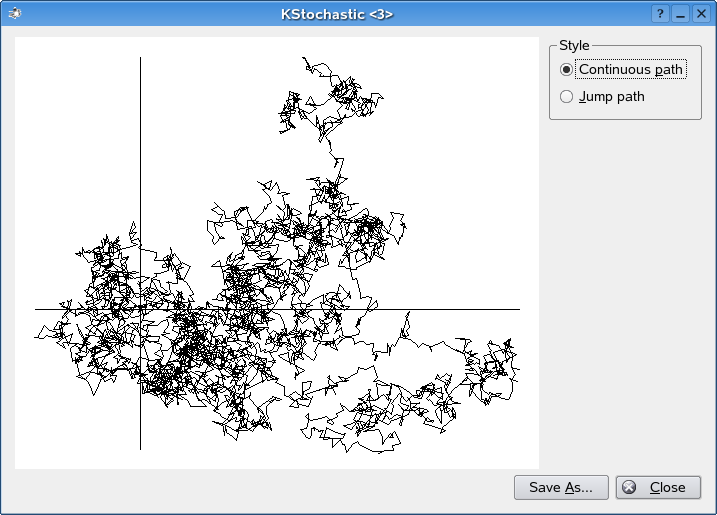Click the "Continuous path" label text

630,70
